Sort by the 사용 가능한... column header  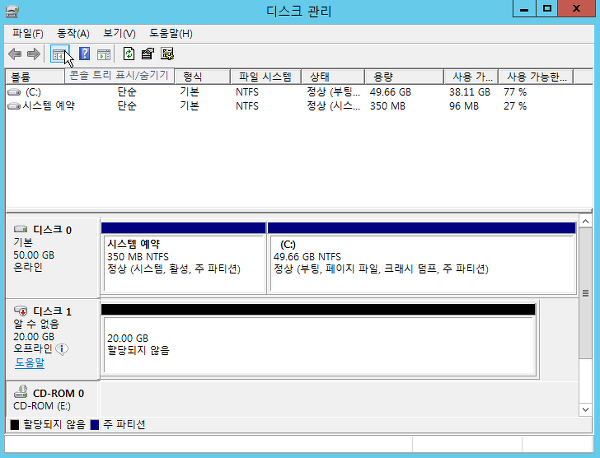pos(536,77)
